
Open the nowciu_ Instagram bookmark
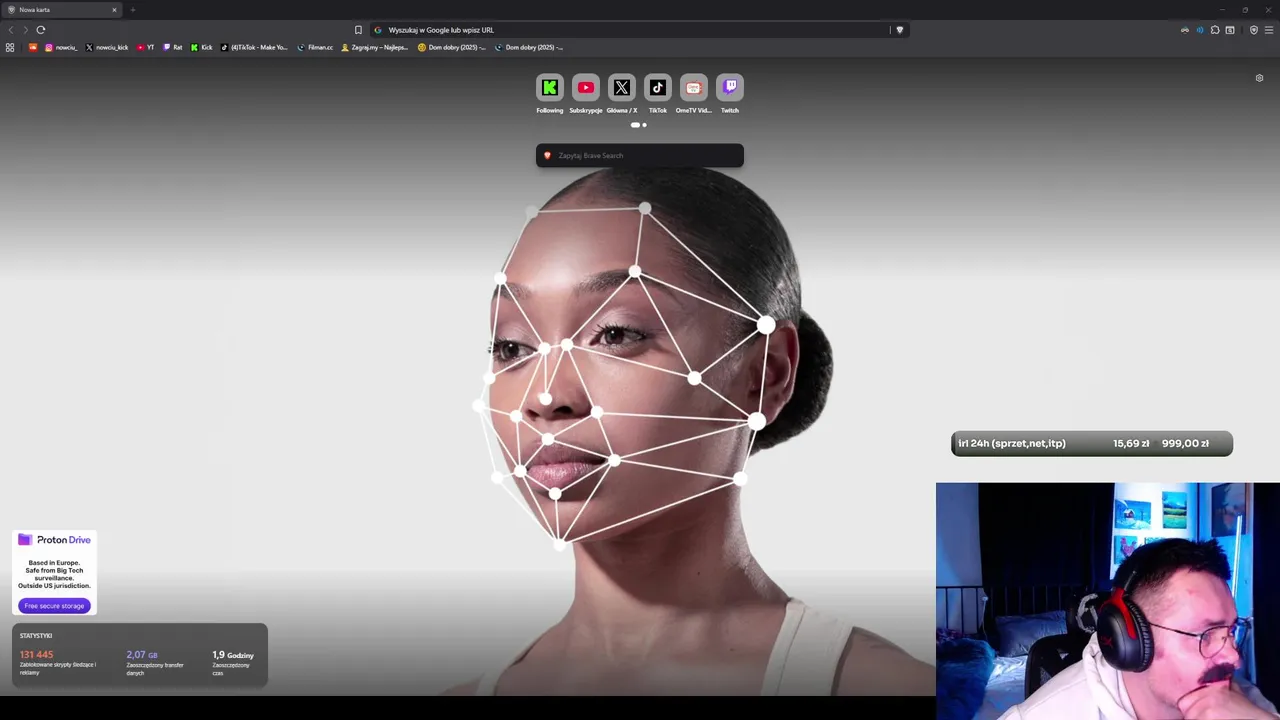[61, 47]
